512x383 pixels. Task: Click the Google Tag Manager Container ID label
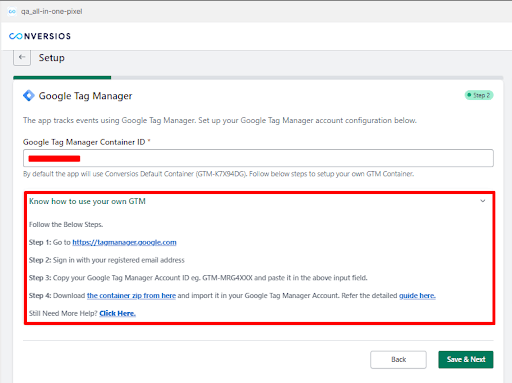[x=84, y=142]
